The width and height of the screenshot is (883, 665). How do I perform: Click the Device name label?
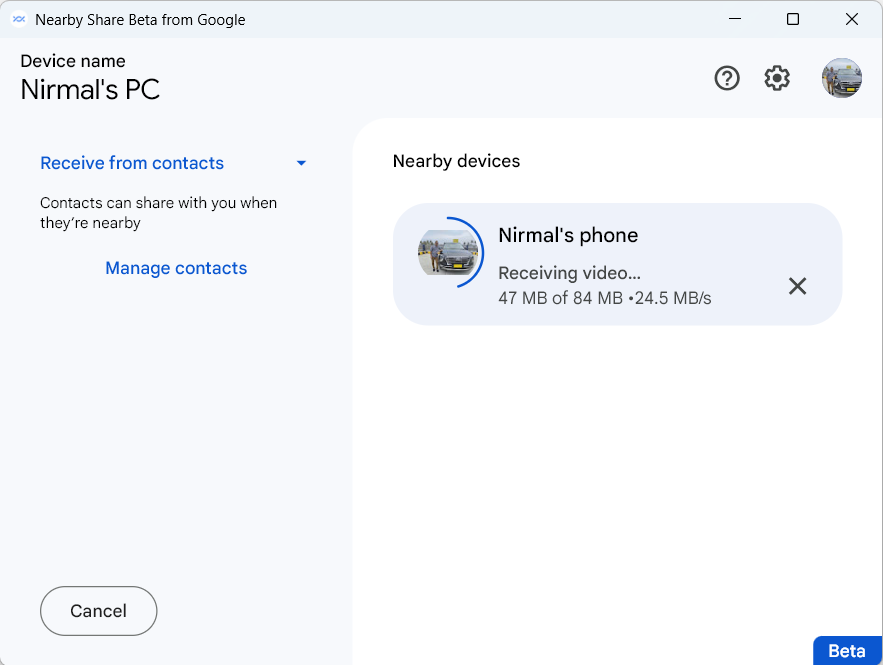pyautogui.click(x=73, y=61)
